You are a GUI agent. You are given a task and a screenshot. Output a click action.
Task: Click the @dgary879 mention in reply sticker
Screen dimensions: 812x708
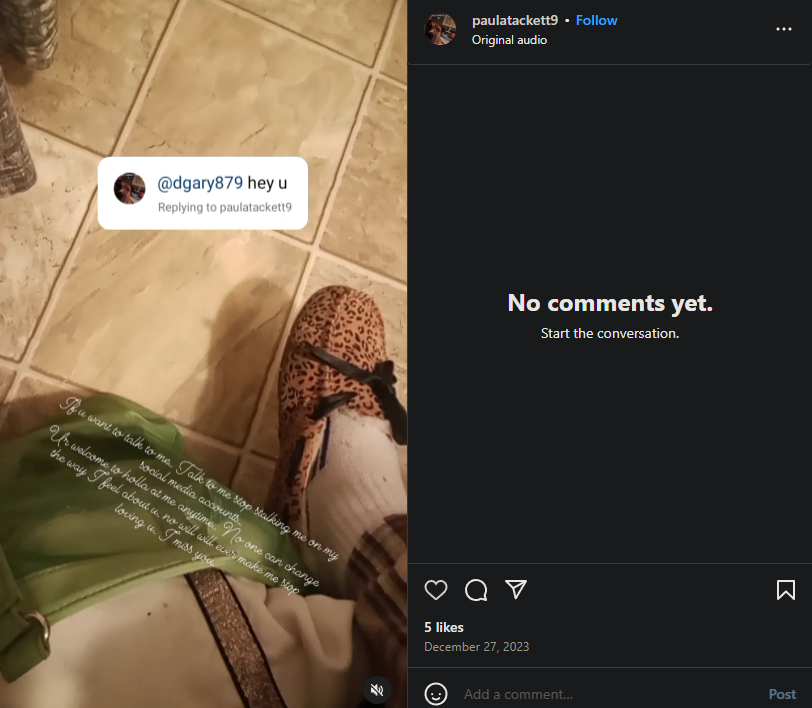(200, 183)
